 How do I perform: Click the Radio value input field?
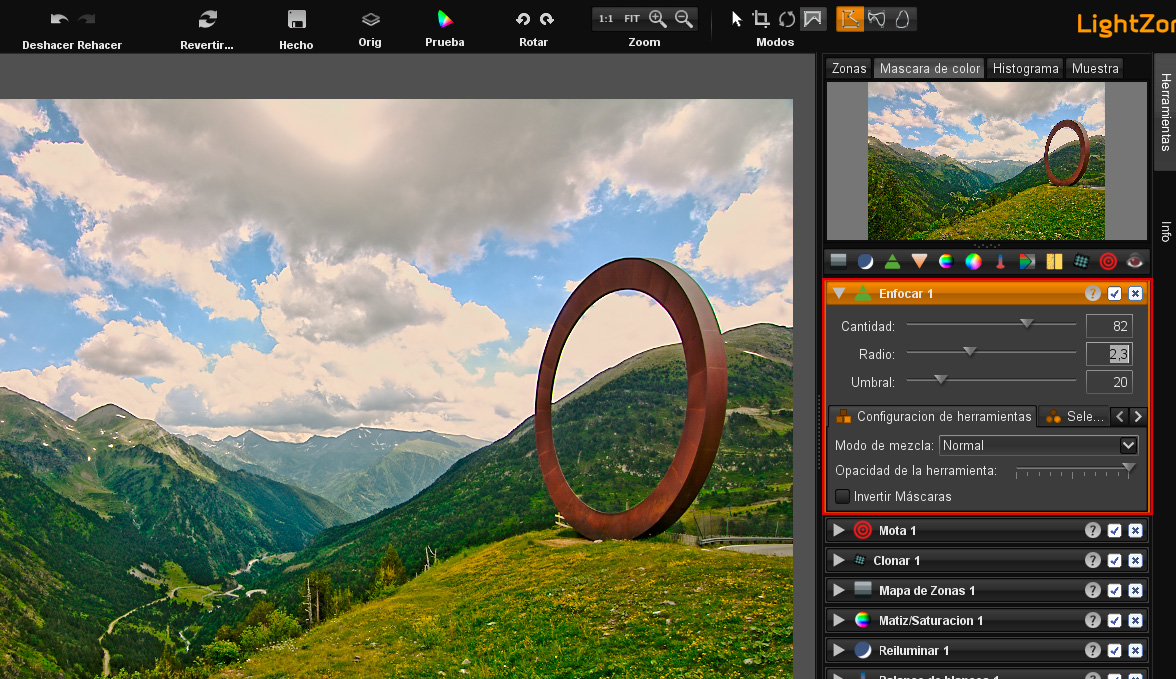coord(1110,352)
